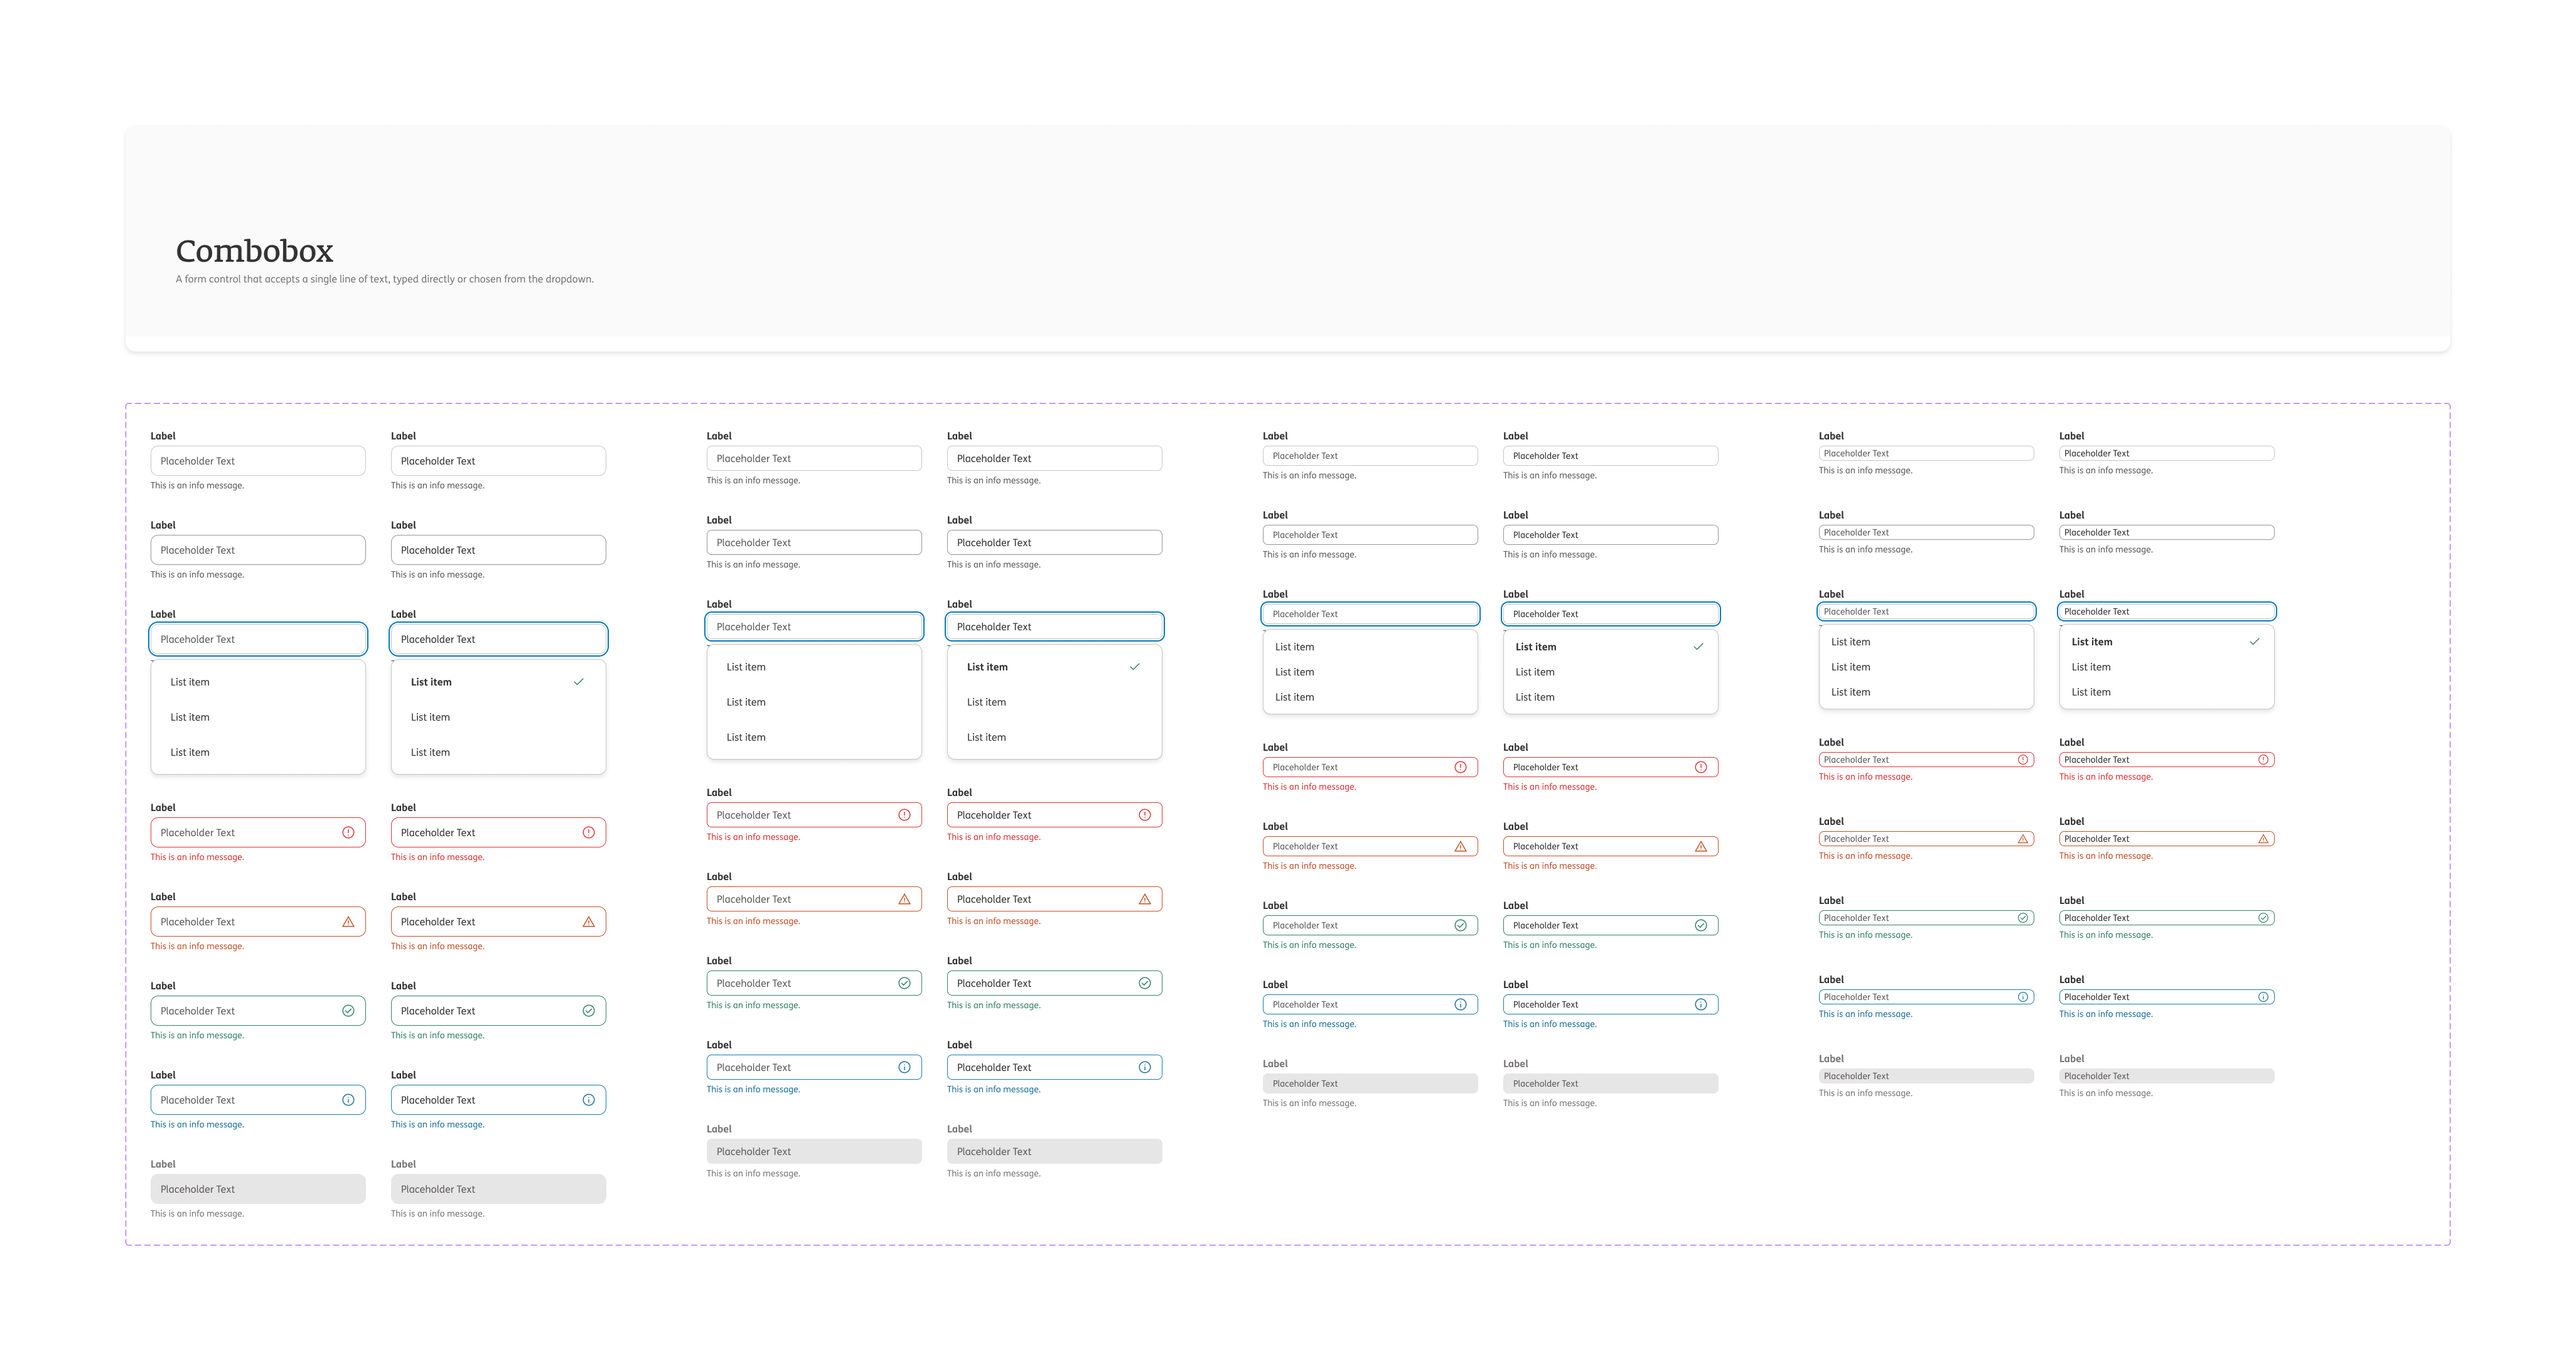Click green success icon in medium second-column combobox
This screenshot has height=1371, width=2576.
click(x=1144, y=983)
